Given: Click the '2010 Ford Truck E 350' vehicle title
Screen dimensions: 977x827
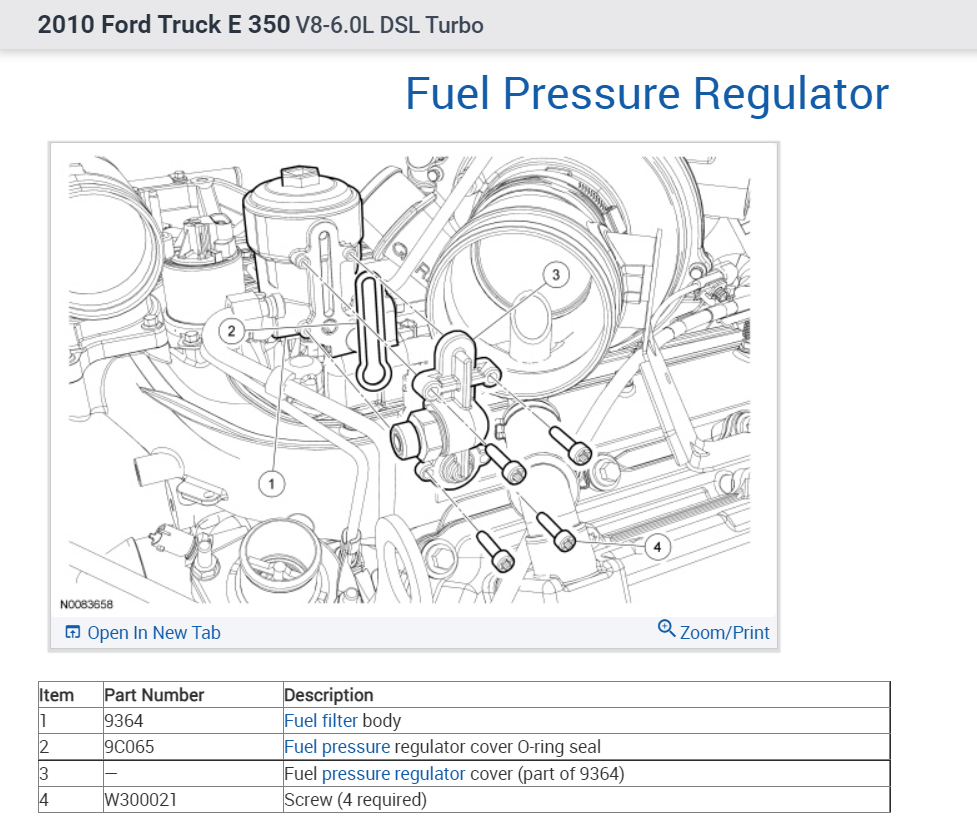Looking at the screenshot, I should (163, 25).
